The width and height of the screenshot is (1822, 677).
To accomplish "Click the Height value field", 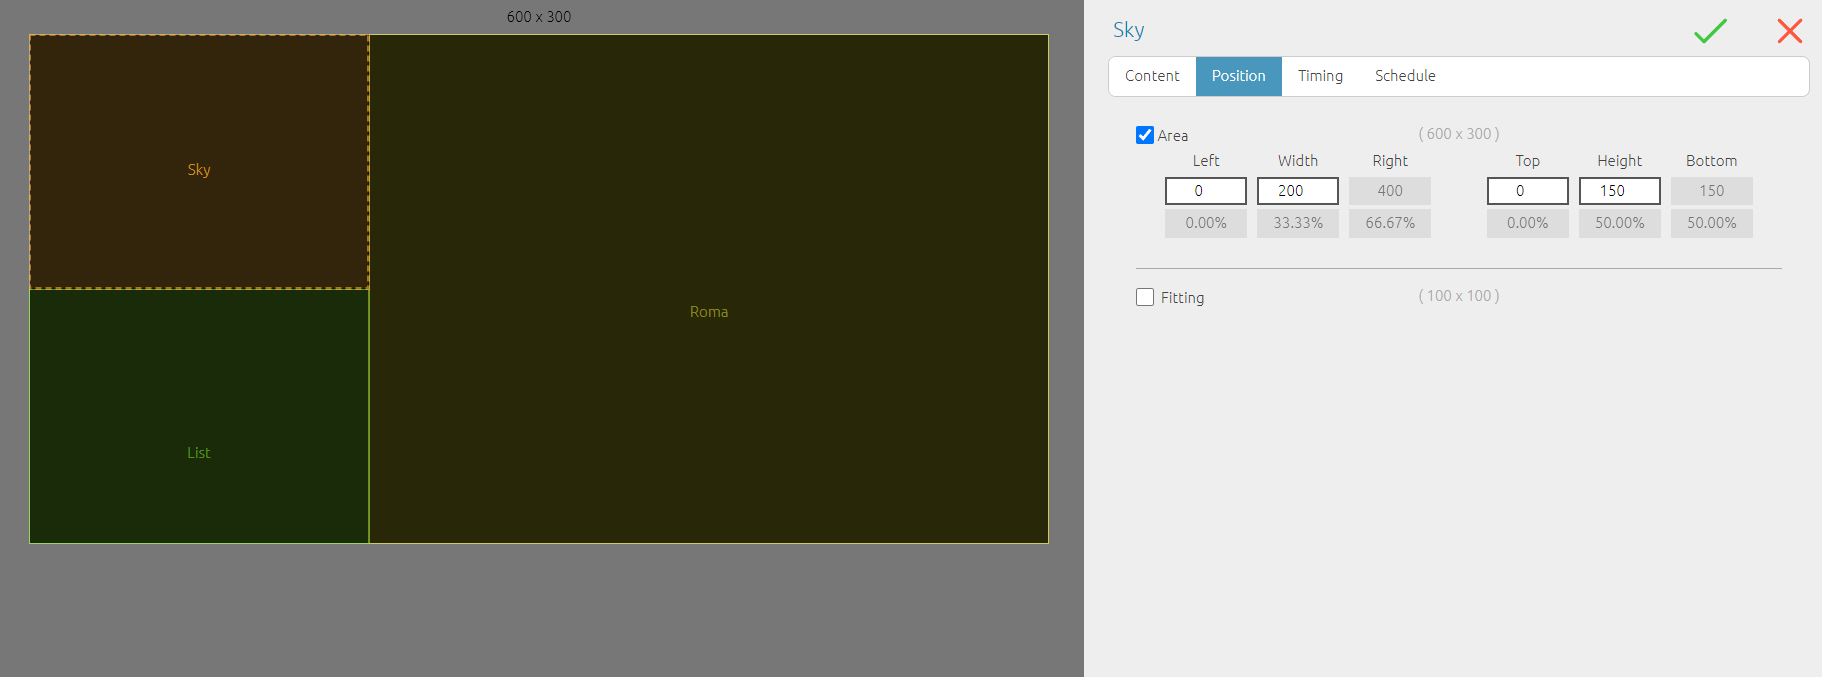I will coord(1619,191).
